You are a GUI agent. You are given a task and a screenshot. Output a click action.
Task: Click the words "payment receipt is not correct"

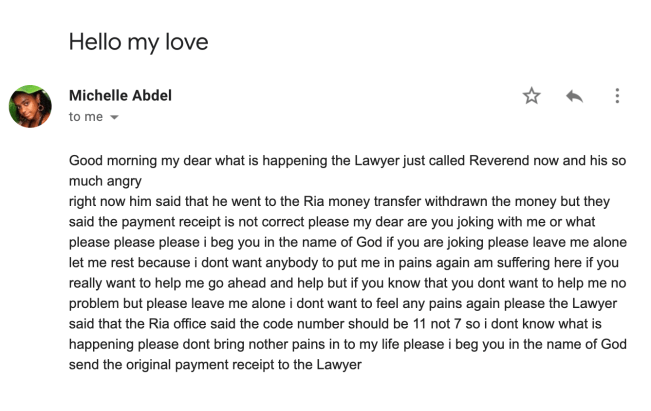tap(199, 222)
